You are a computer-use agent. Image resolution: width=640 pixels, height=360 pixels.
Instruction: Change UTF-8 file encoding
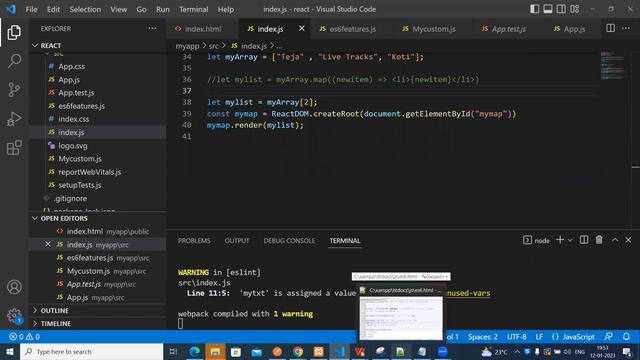point(516,337)
